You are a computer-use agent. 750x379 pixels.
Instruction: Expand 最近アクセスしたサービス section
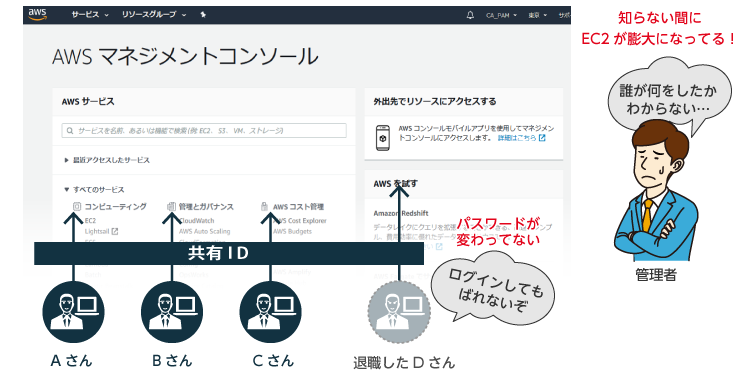click(x=107, y=160)
